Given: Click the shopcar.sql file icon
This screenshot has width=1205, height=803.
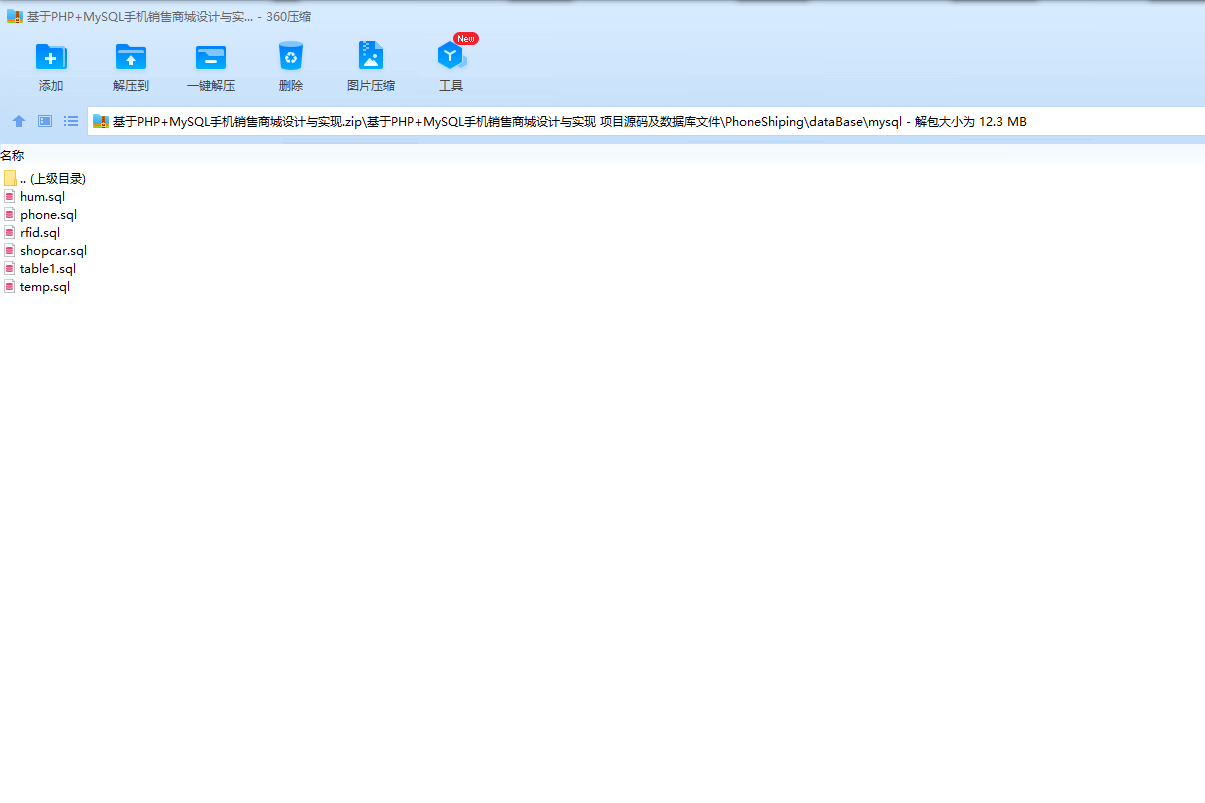Looking at the screenshot, I should tap(10, 251).
